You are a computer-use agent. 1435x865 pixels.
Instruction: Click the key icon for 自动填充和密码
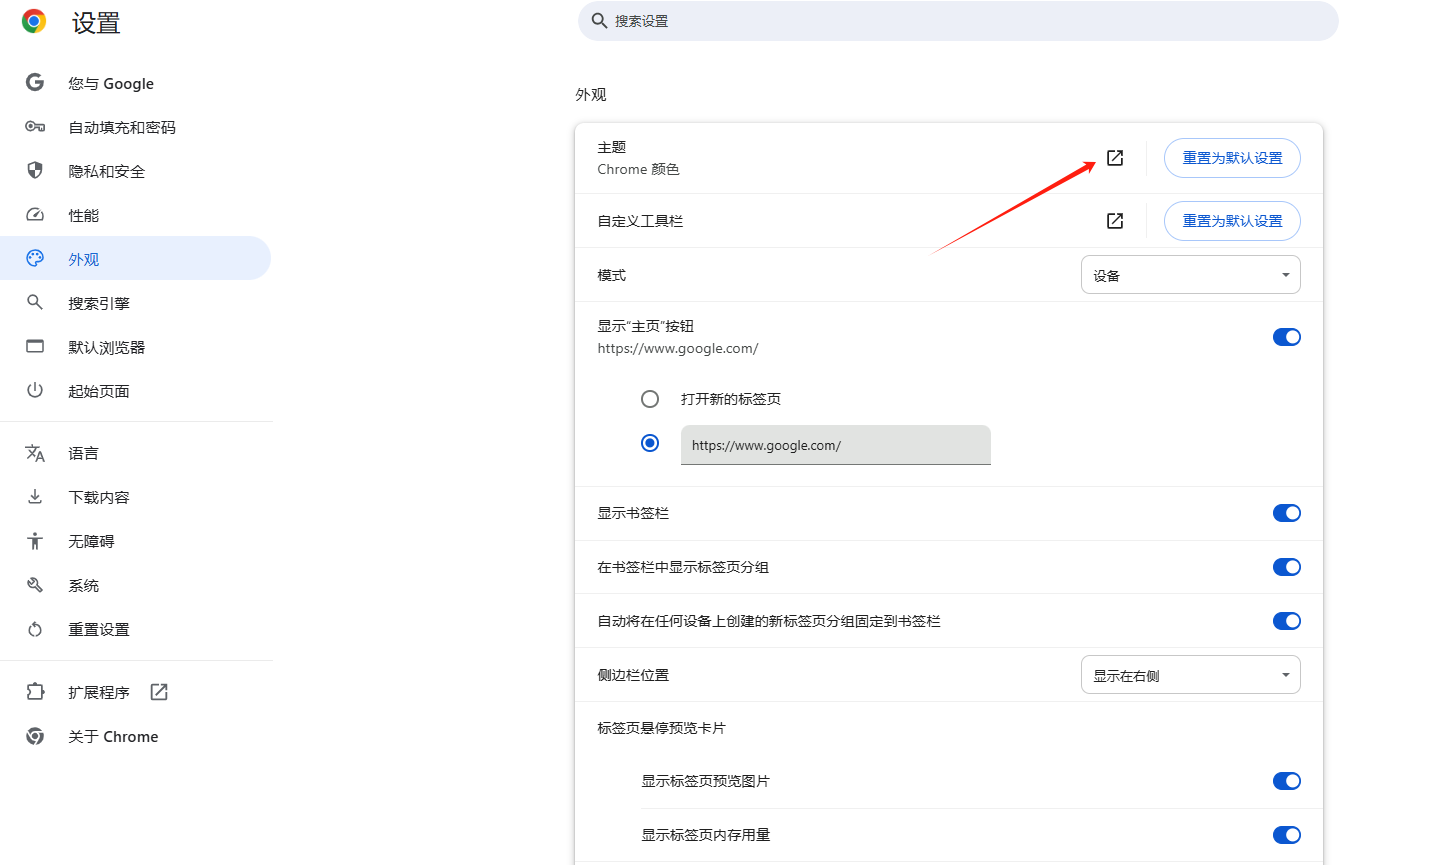coord(35,127)
